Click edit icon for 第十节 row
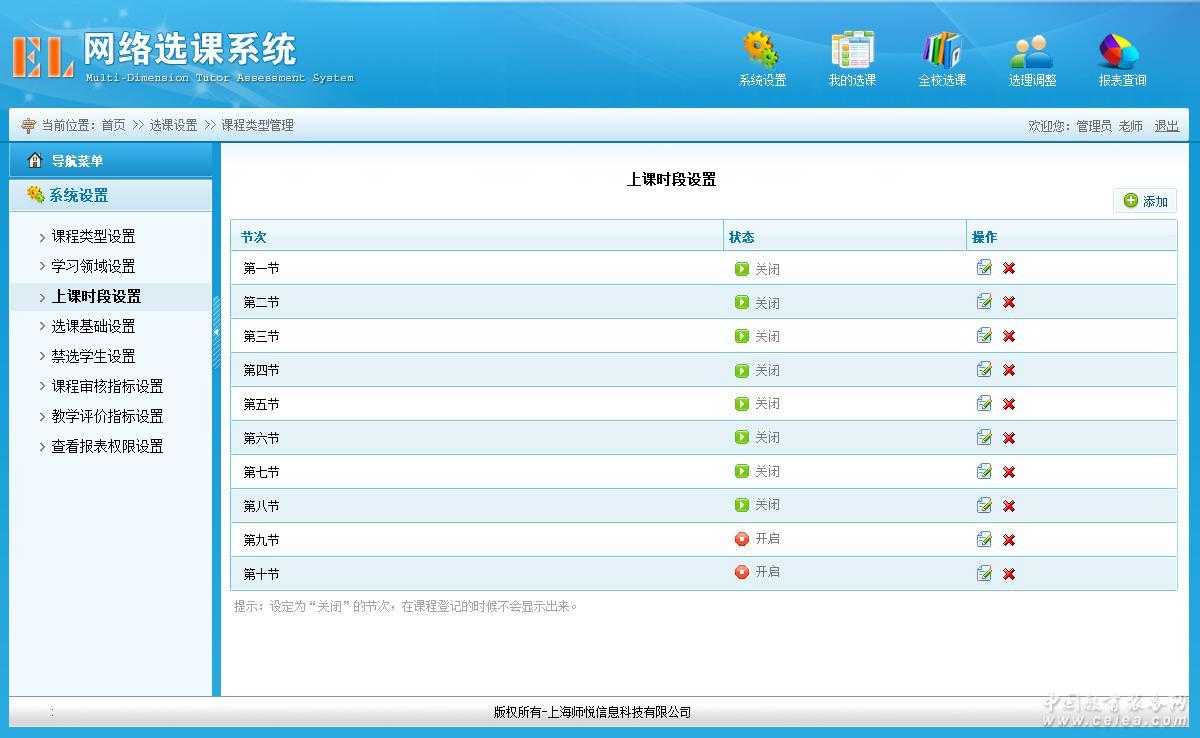 click(985, 573)
